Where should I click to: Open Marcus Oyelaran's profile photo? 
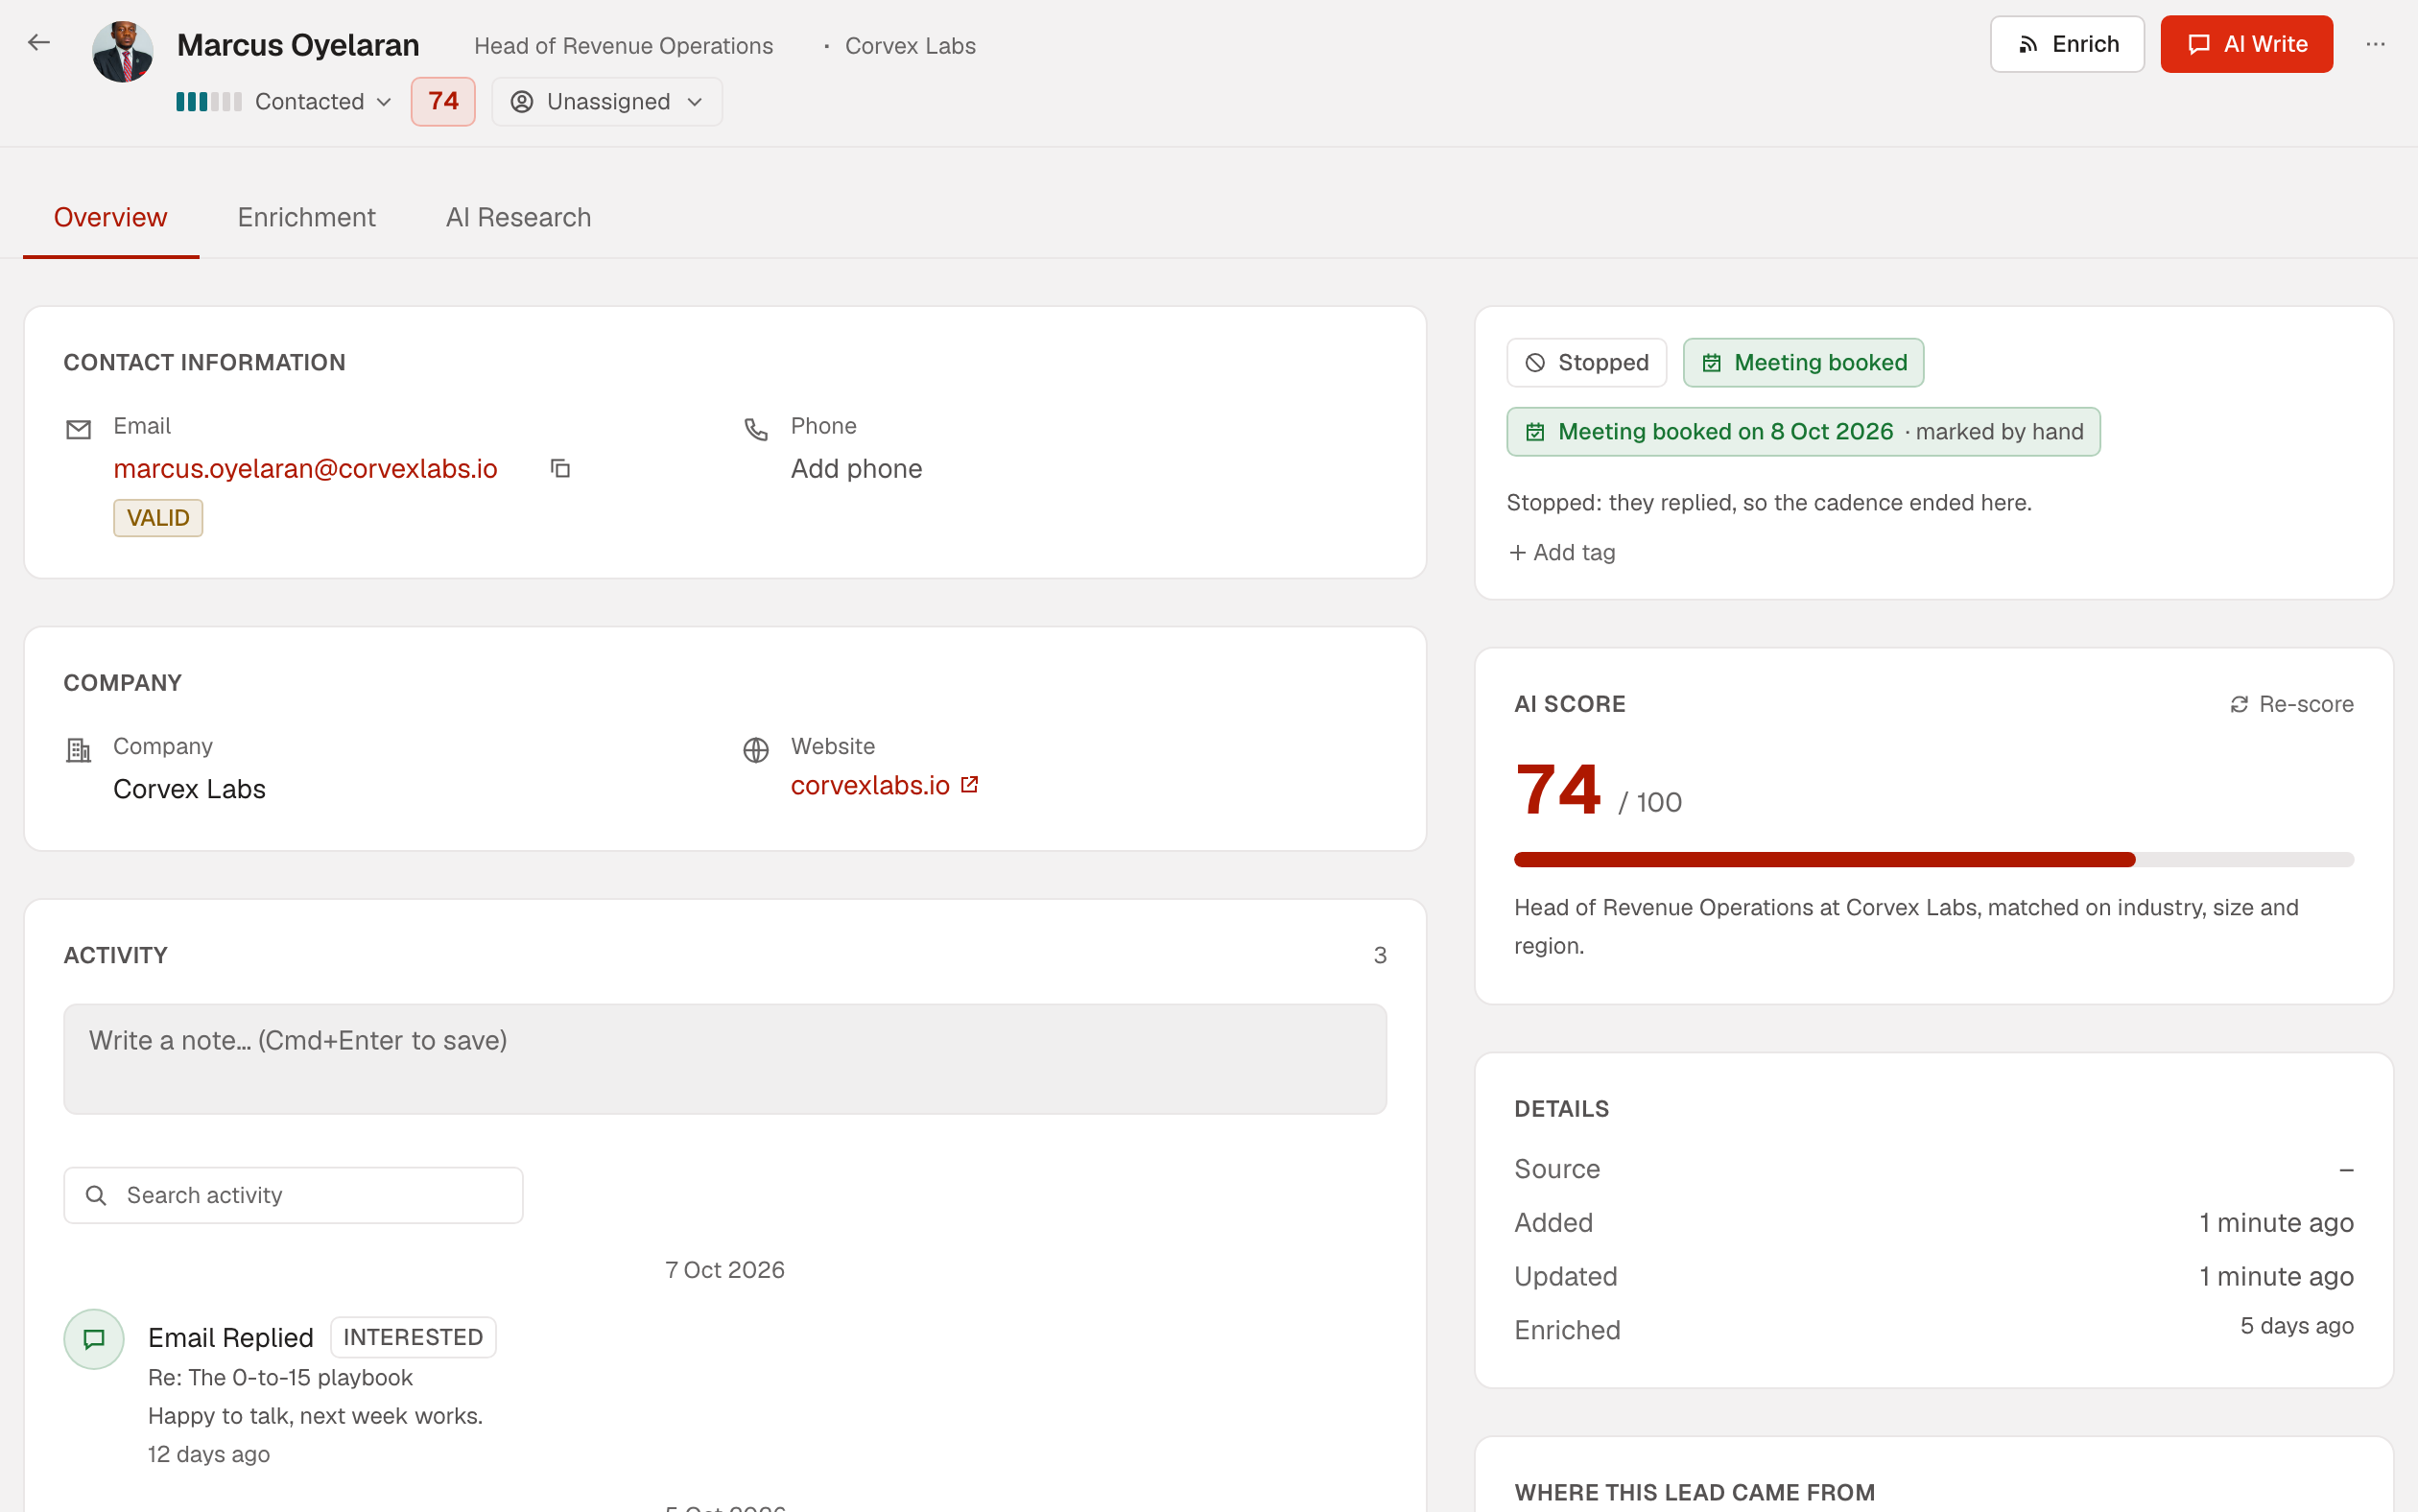(122, 51)
